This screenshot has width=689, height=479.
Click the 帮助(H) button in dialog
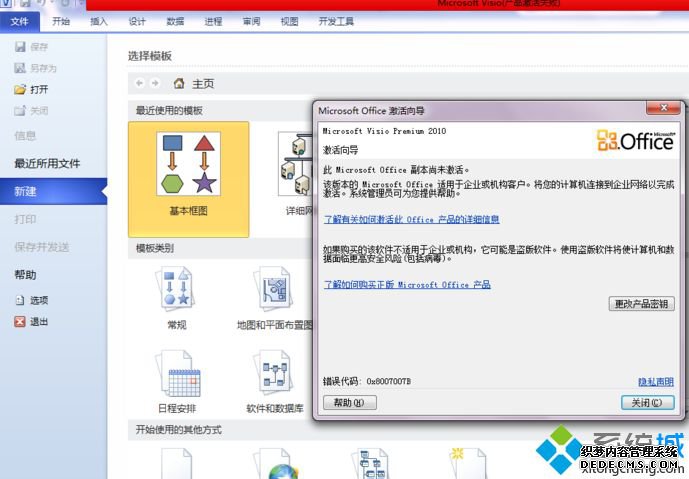(x=350, y=403)
